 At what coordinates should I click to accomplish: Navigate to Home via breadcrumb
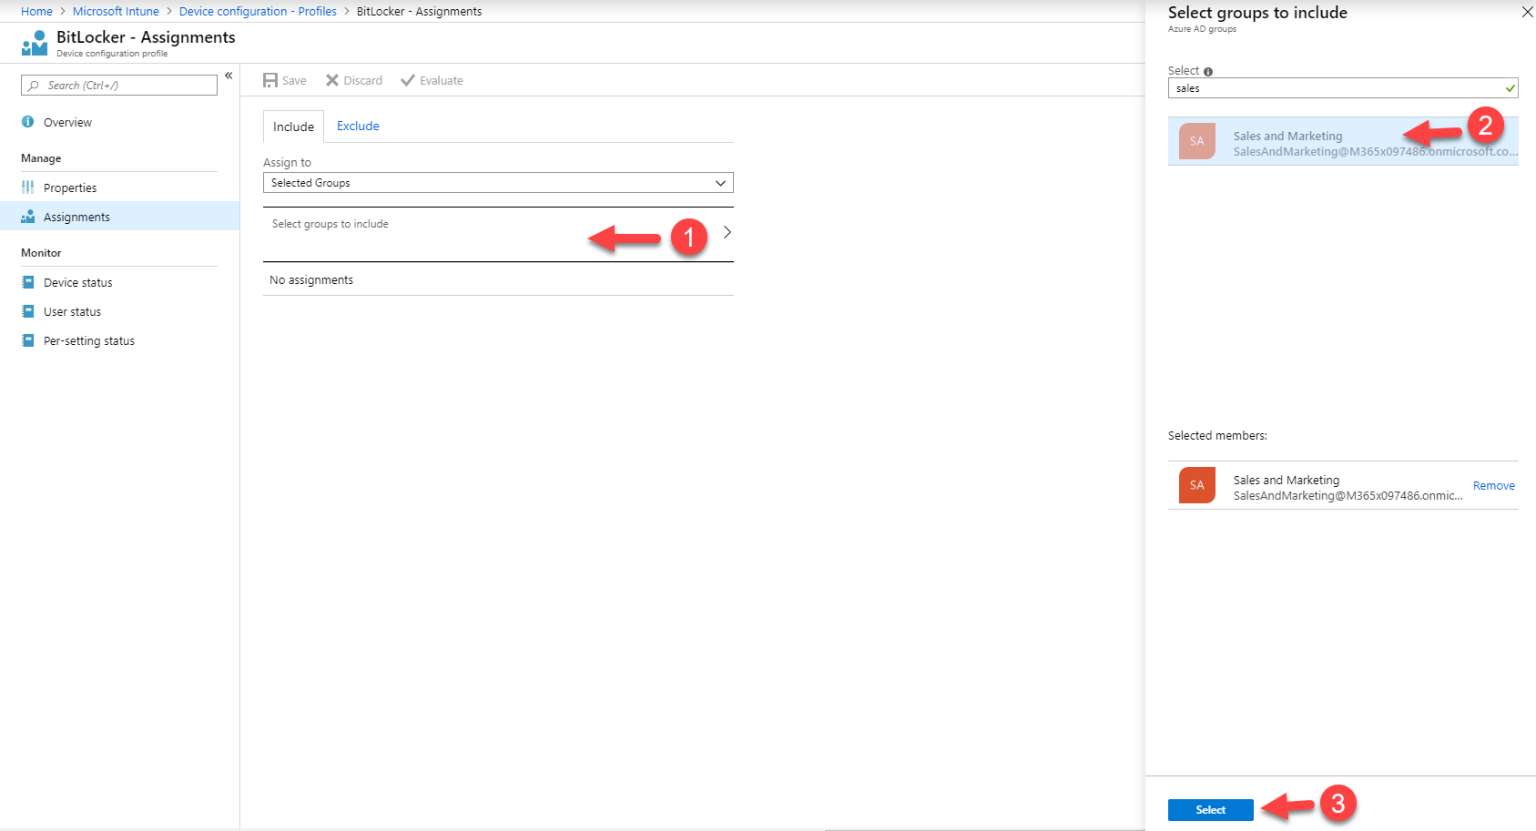click(x=36, y=11)
